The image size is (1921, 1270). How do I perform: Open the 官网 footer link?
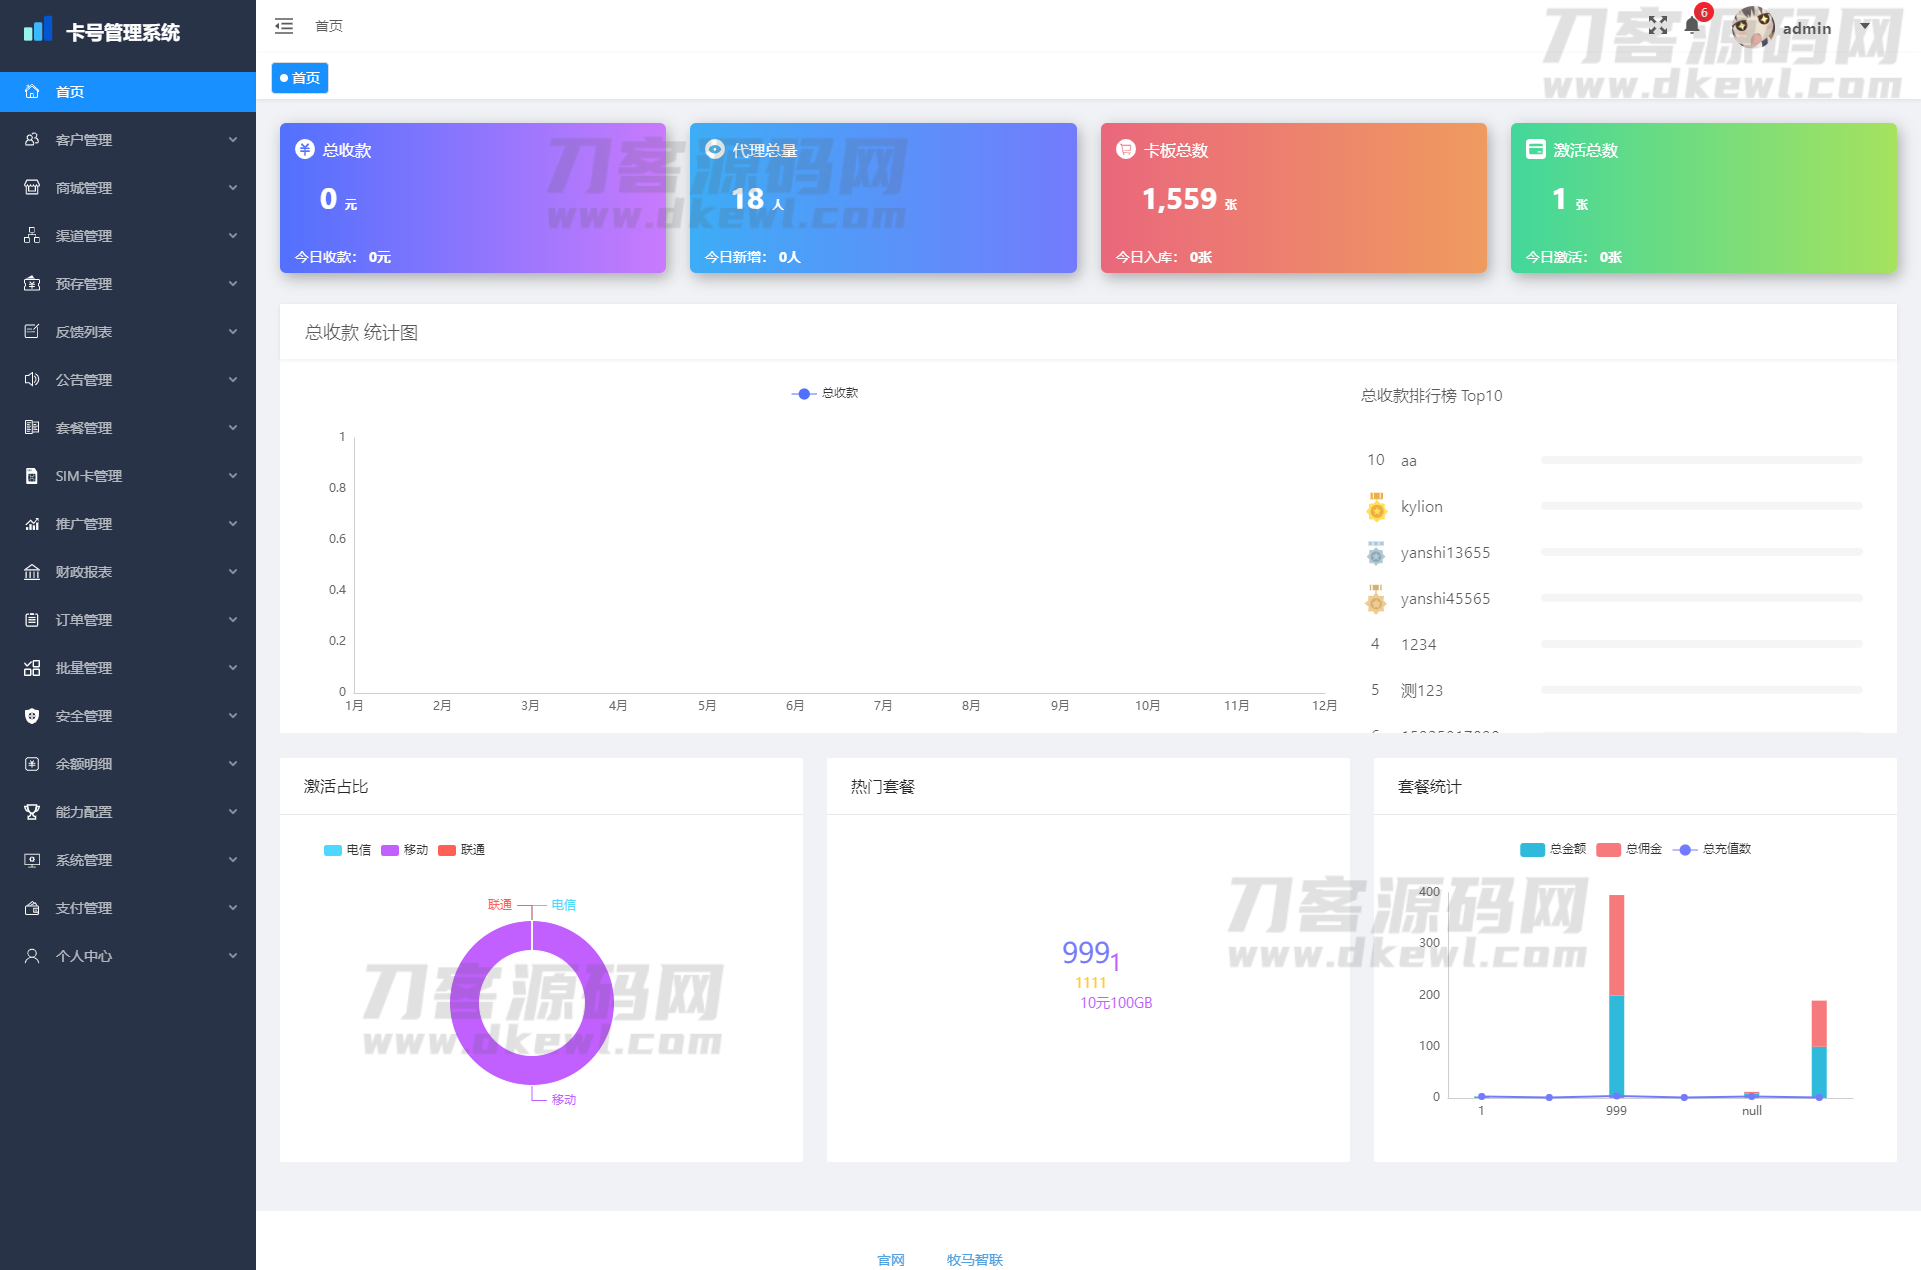coord(890,1260)
